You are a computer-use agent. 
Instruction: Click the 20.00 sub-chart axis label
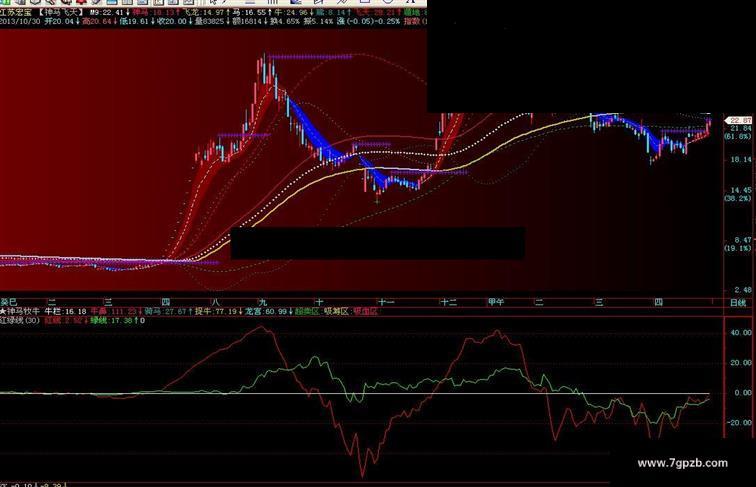tap(741, 363)
